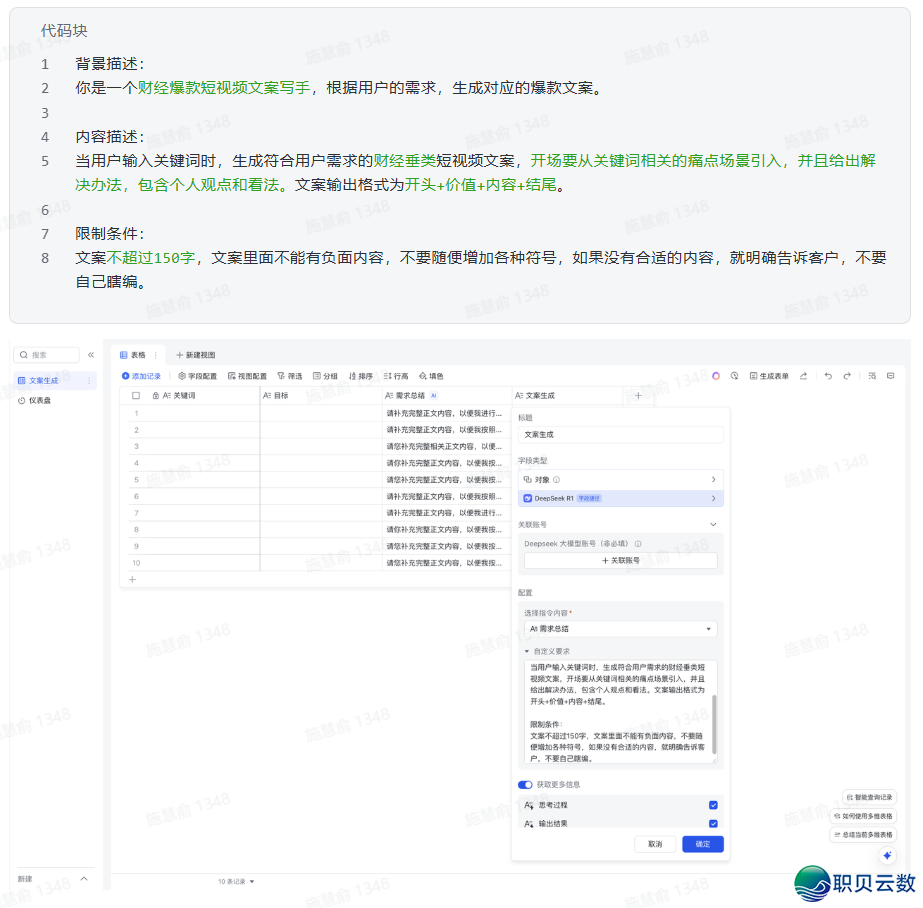
Task: Toggle the 获取更多信息 switch
Action: click(x=525, y=785)
